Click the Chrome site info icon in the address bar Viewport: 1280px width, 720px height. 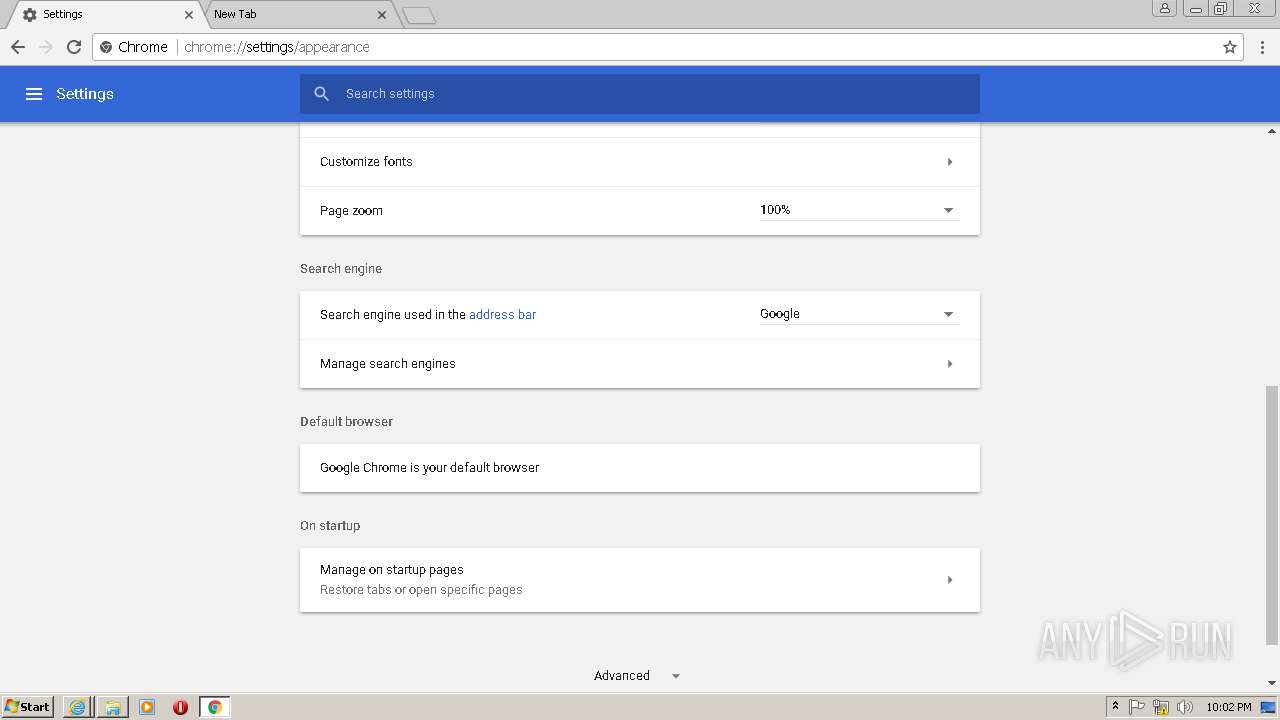coord(106,47)
